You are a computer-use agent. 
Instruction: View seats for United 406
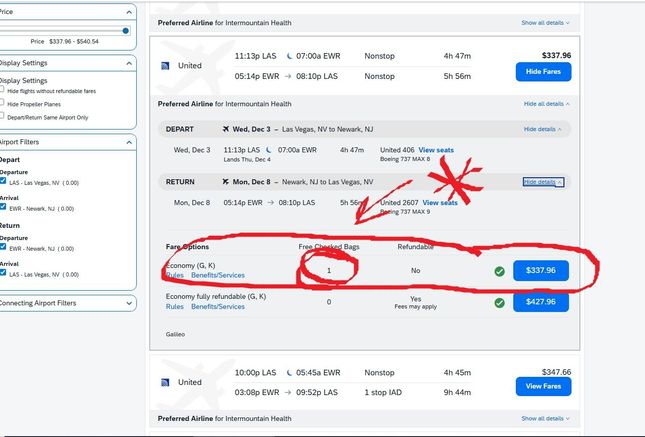tap(436, 150)
